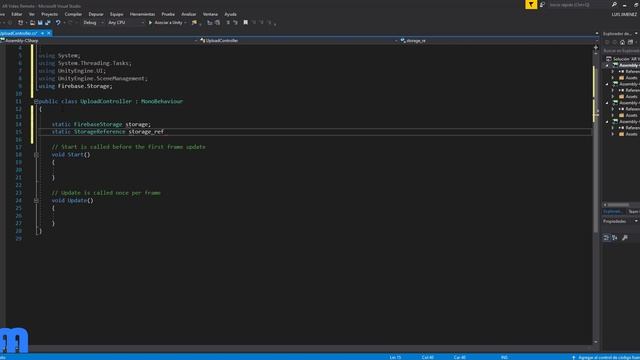Image resolution: width=640 pixels, height=360 pixels.
Task: Toggle a bookmark via toolbar icon
Action: point(246,22)
